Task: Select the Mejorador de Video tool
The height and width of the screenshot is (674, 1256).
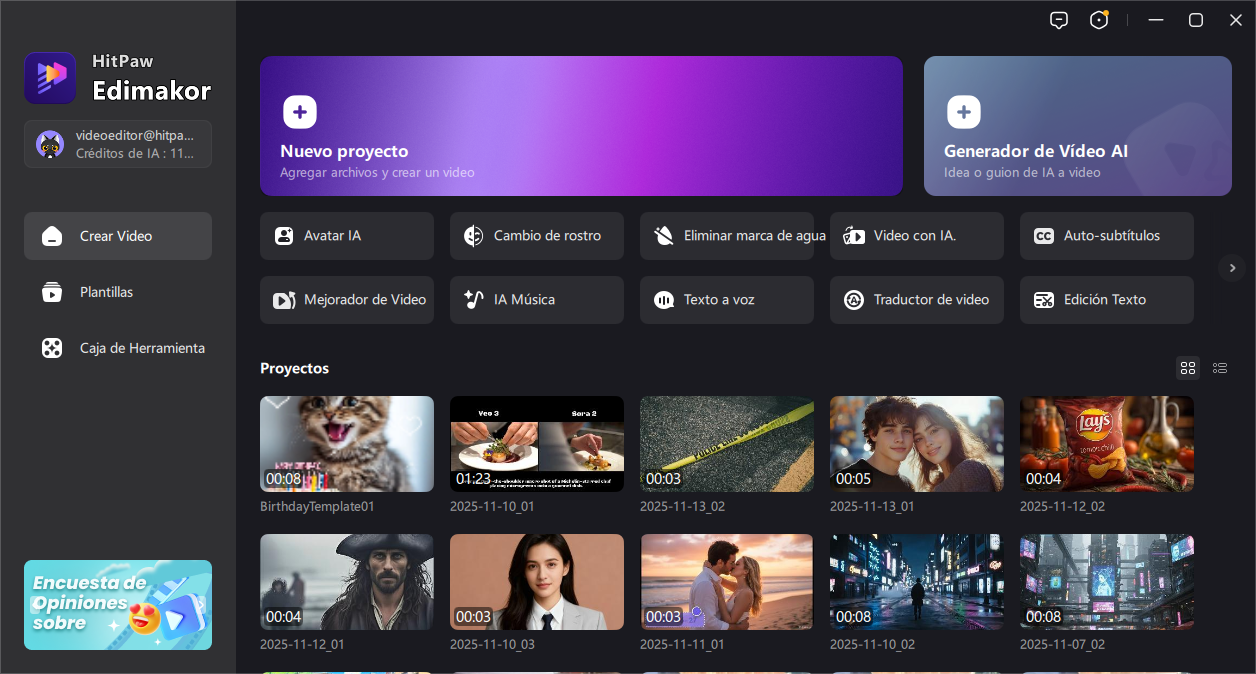Action: tap(346, 299)
